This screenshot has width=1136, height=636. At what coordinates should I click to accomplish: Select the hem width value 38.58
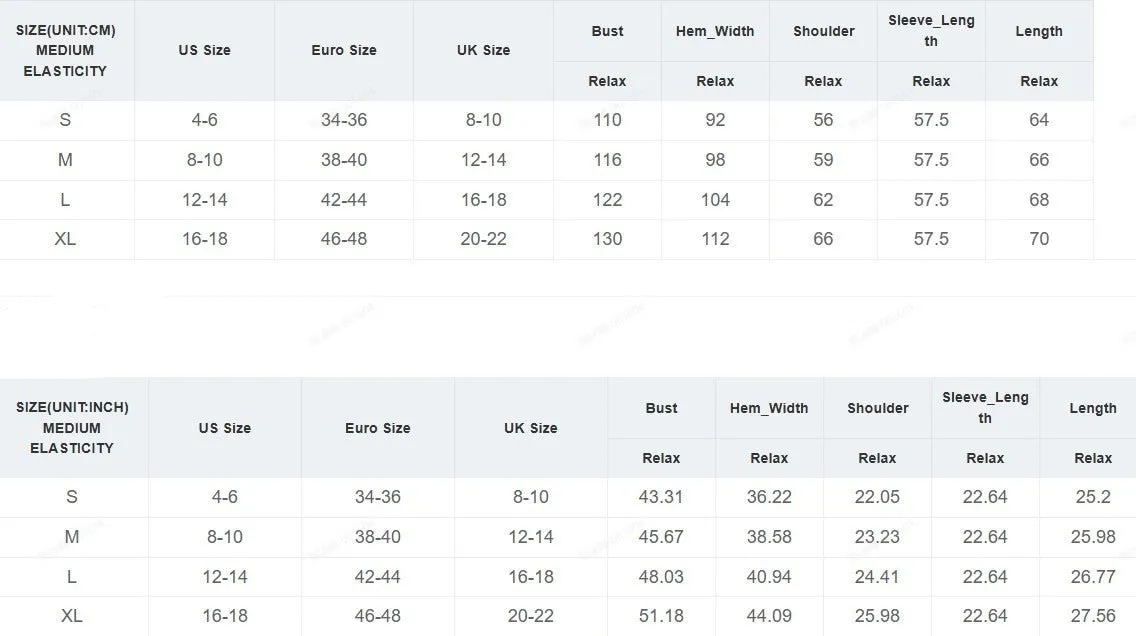coord(769,537)
